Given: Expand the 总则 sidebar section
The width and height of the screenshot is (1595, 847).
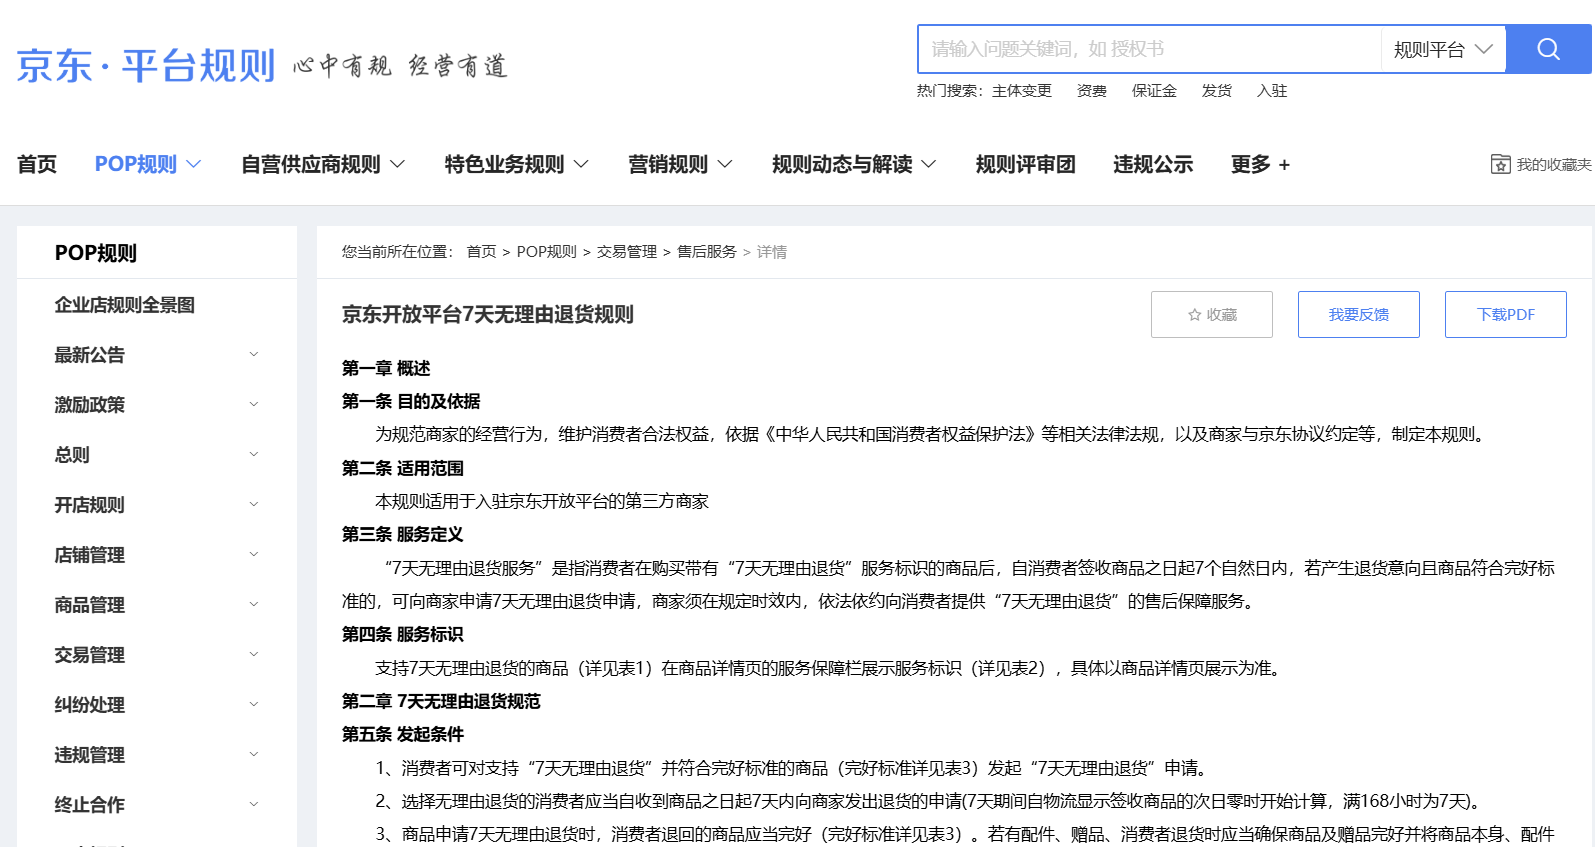Looking at the screenshot, I should click(x=254, y=454).
